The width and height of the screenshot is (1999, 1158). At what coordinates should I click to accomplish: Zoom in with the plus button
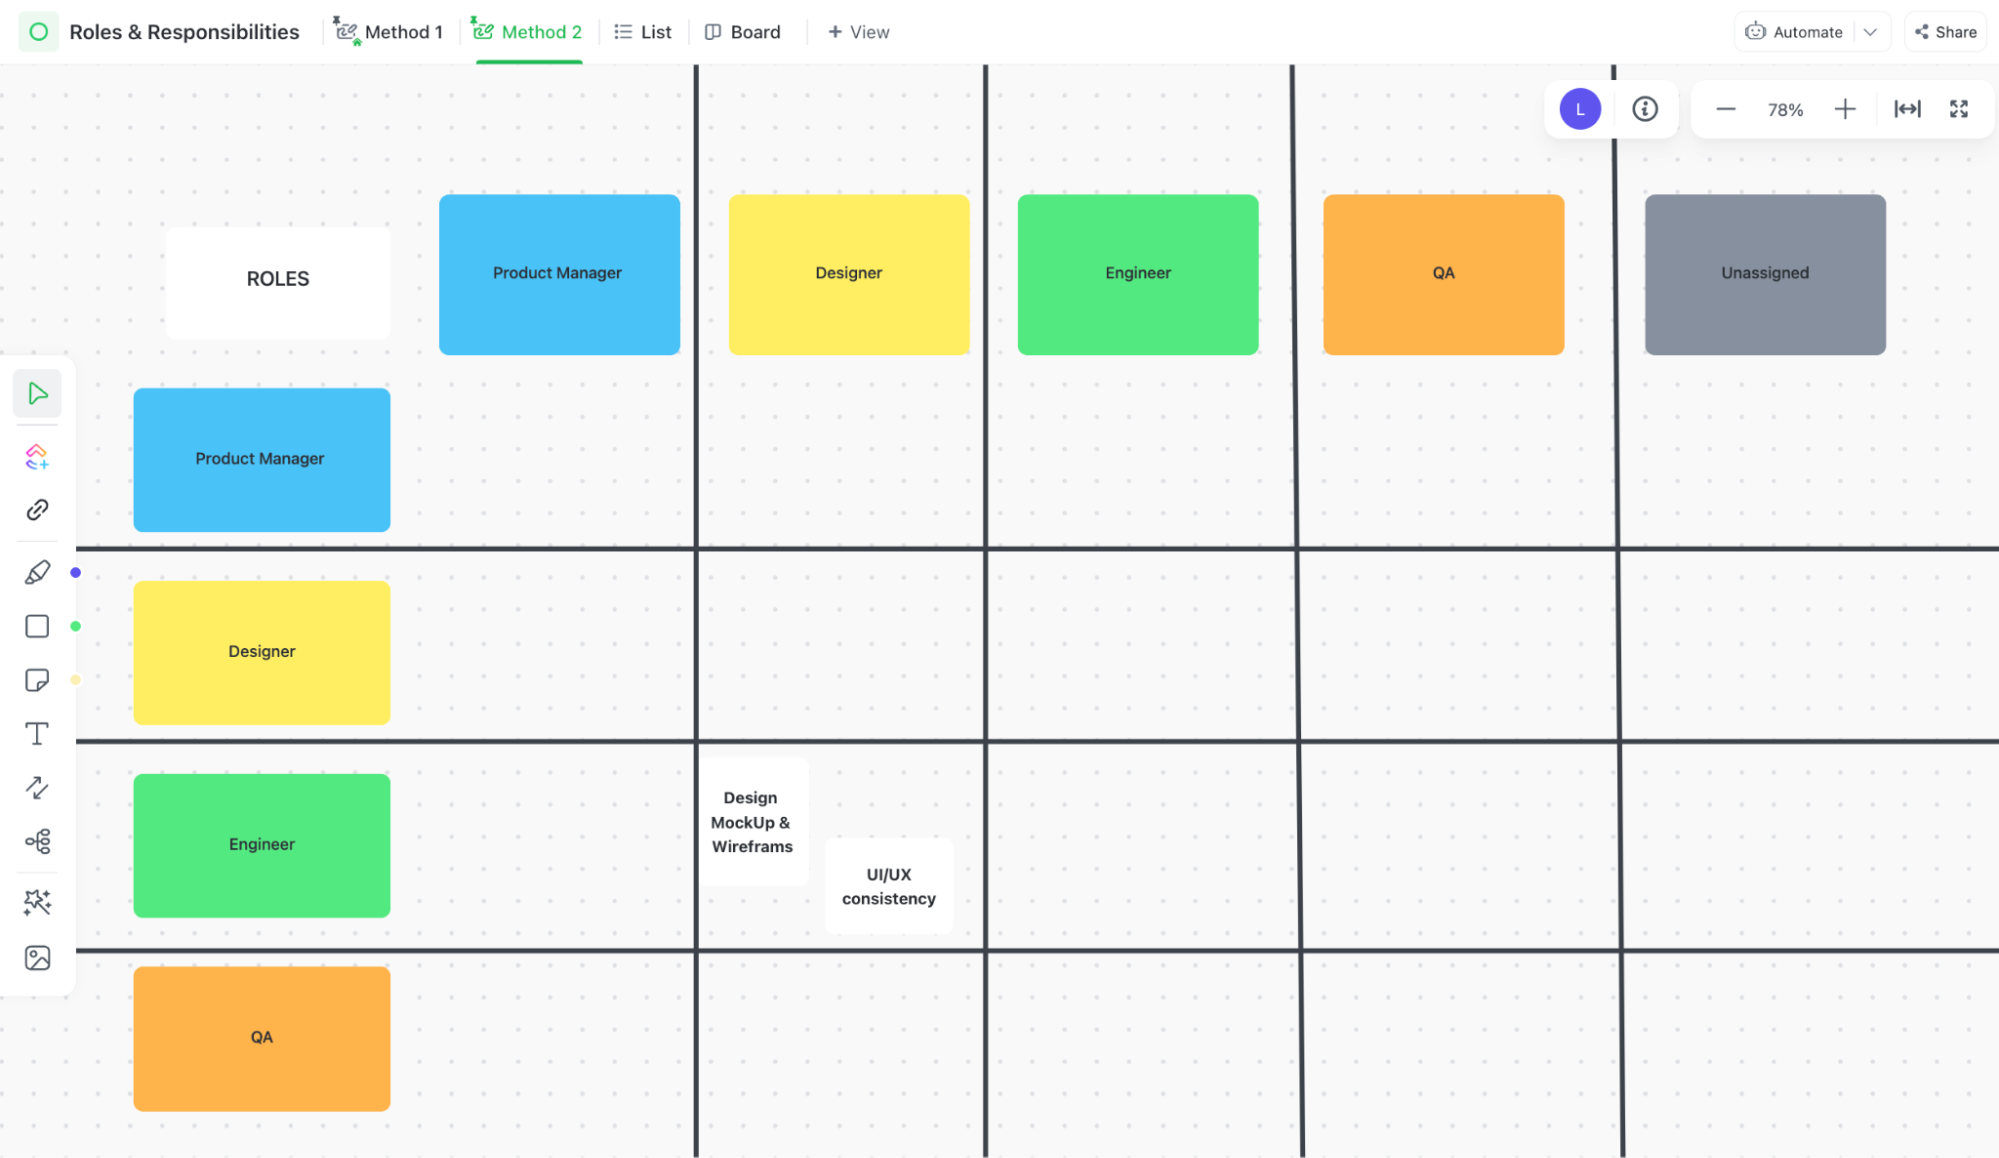coord(1845,109)
